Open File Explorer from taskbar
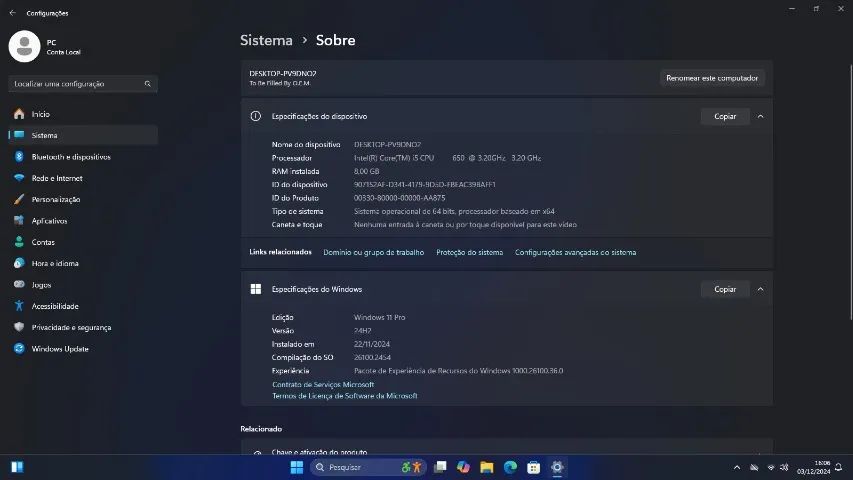 click(487, 467)
